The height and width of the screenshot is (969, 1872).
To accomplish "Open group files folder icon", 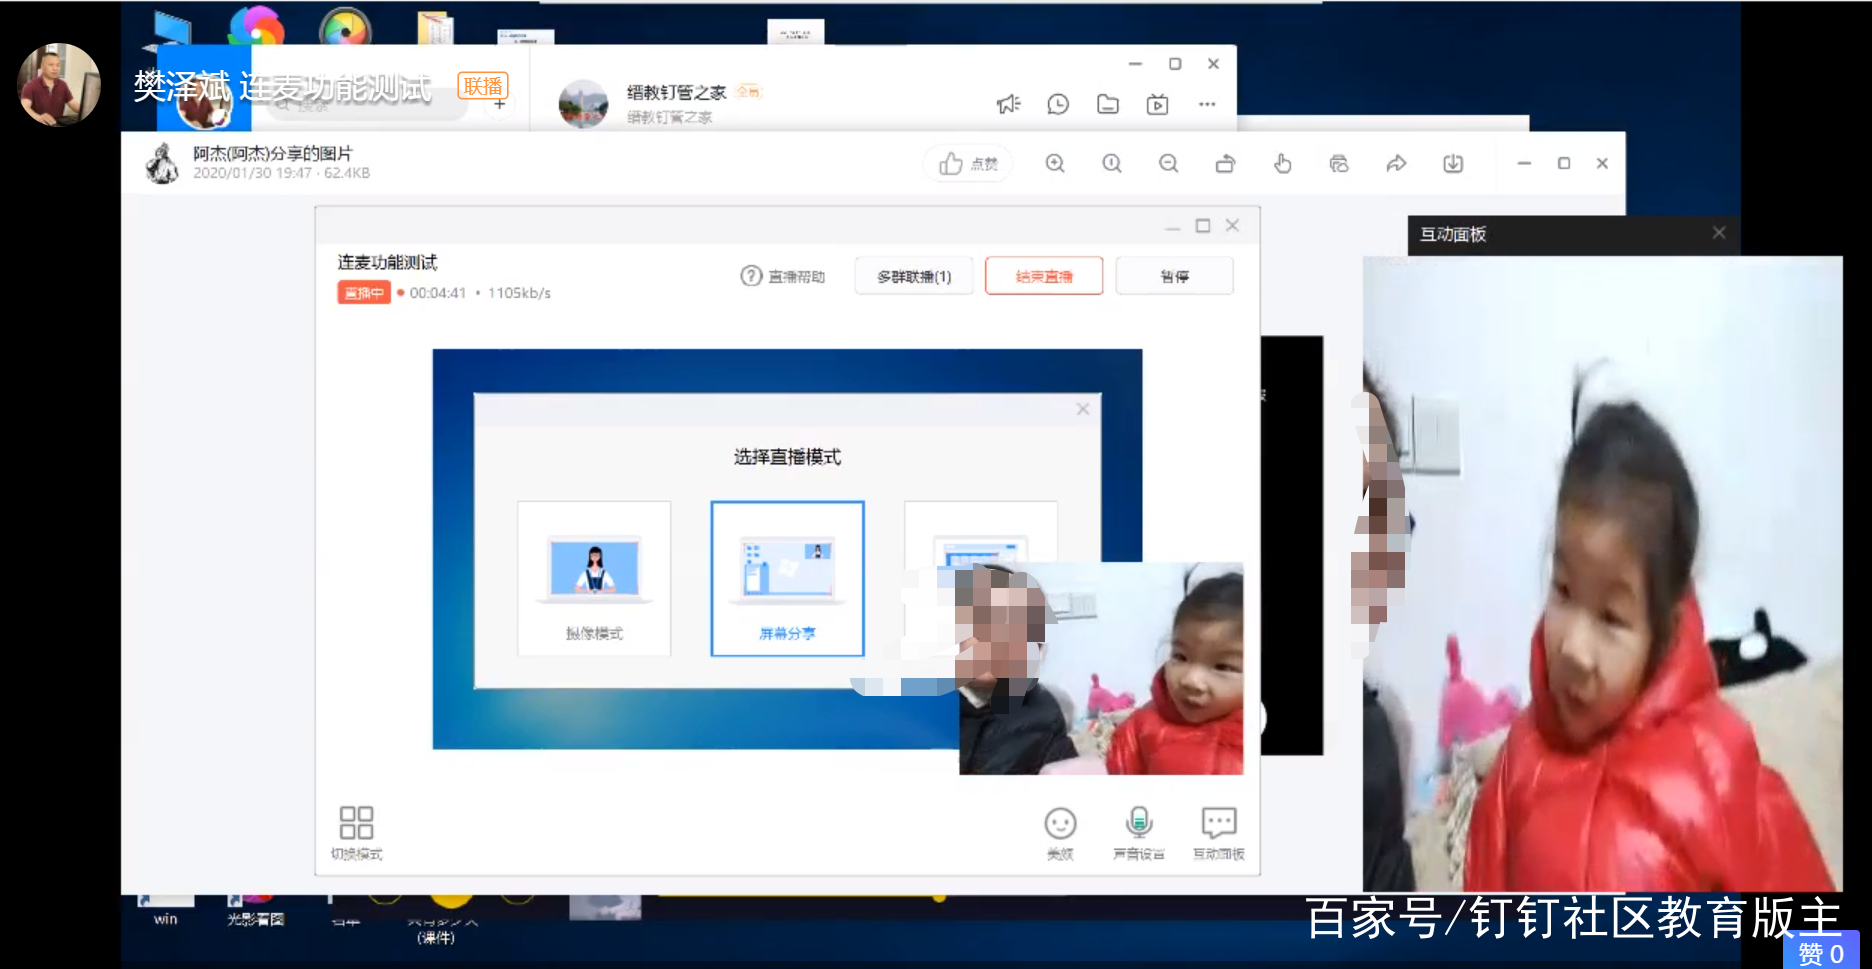I will coord(1108,104).
